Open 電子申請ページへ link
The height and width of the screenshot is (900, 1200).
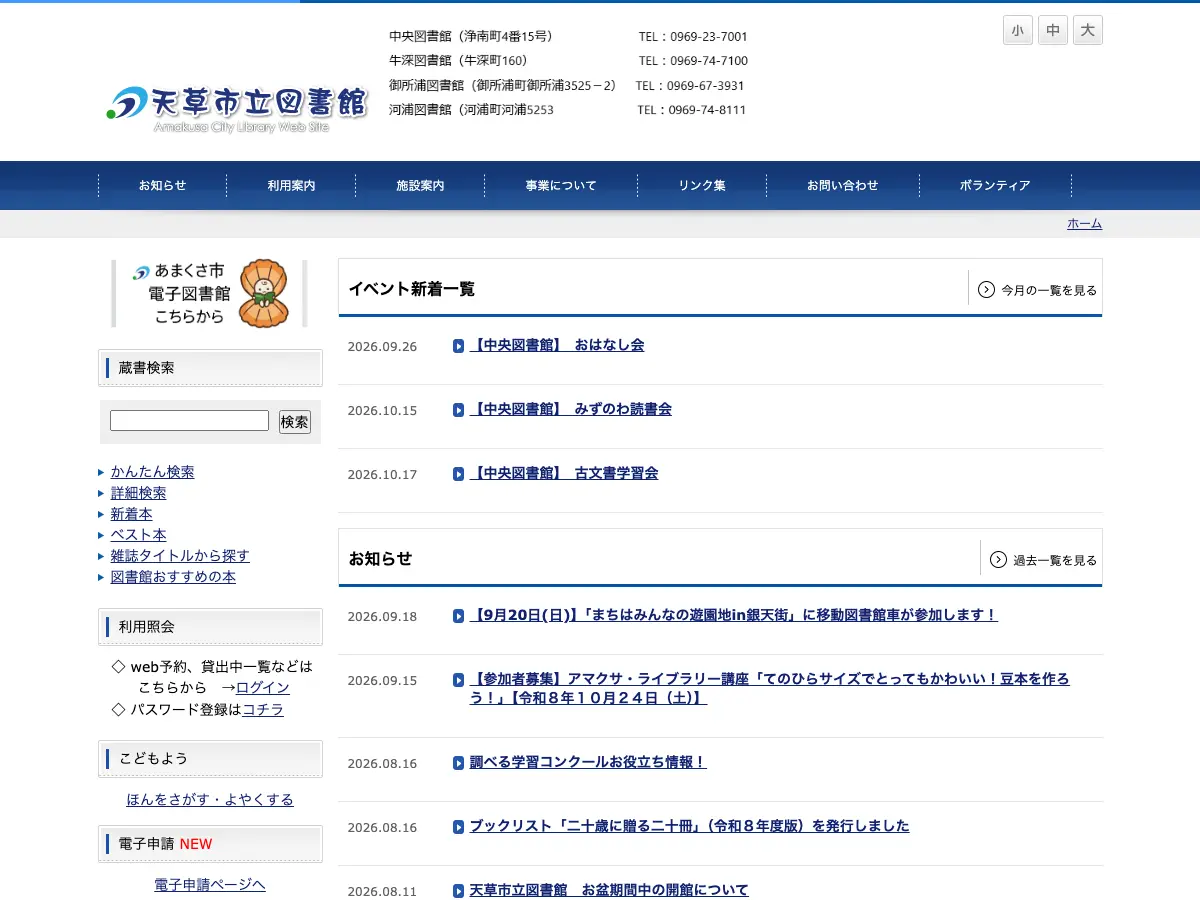(x=210, y=885)
